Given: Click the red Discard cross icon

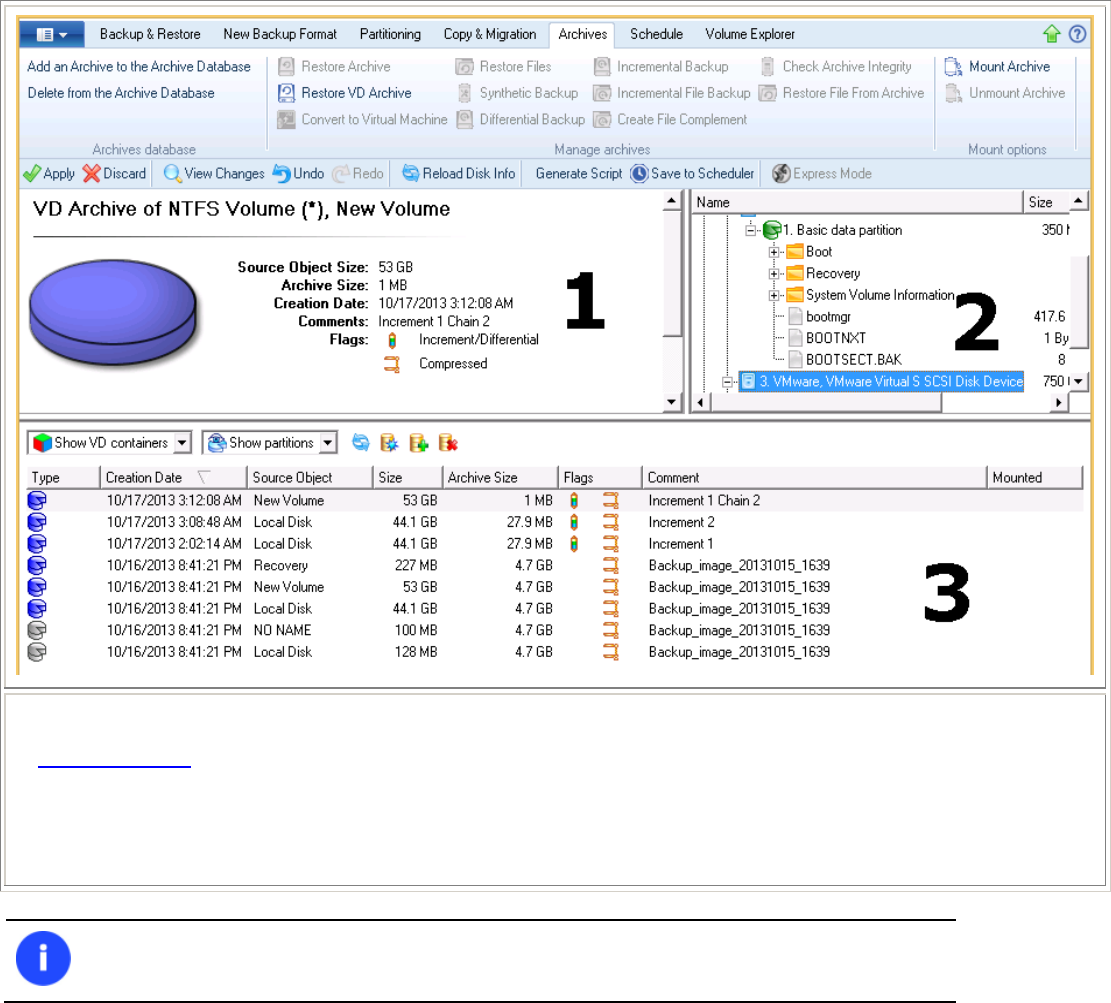Looking at the screenshot, I should 91,174.
